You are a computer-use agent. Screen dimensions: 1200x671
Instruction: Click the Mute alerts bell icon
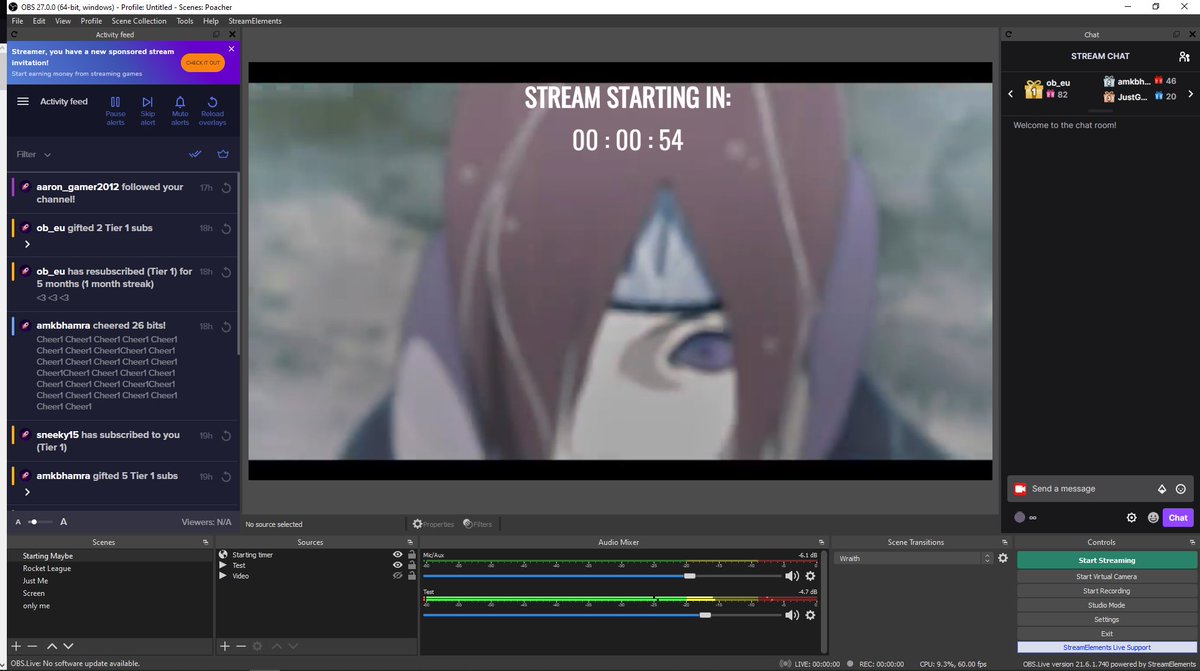[x=180, y=102]
